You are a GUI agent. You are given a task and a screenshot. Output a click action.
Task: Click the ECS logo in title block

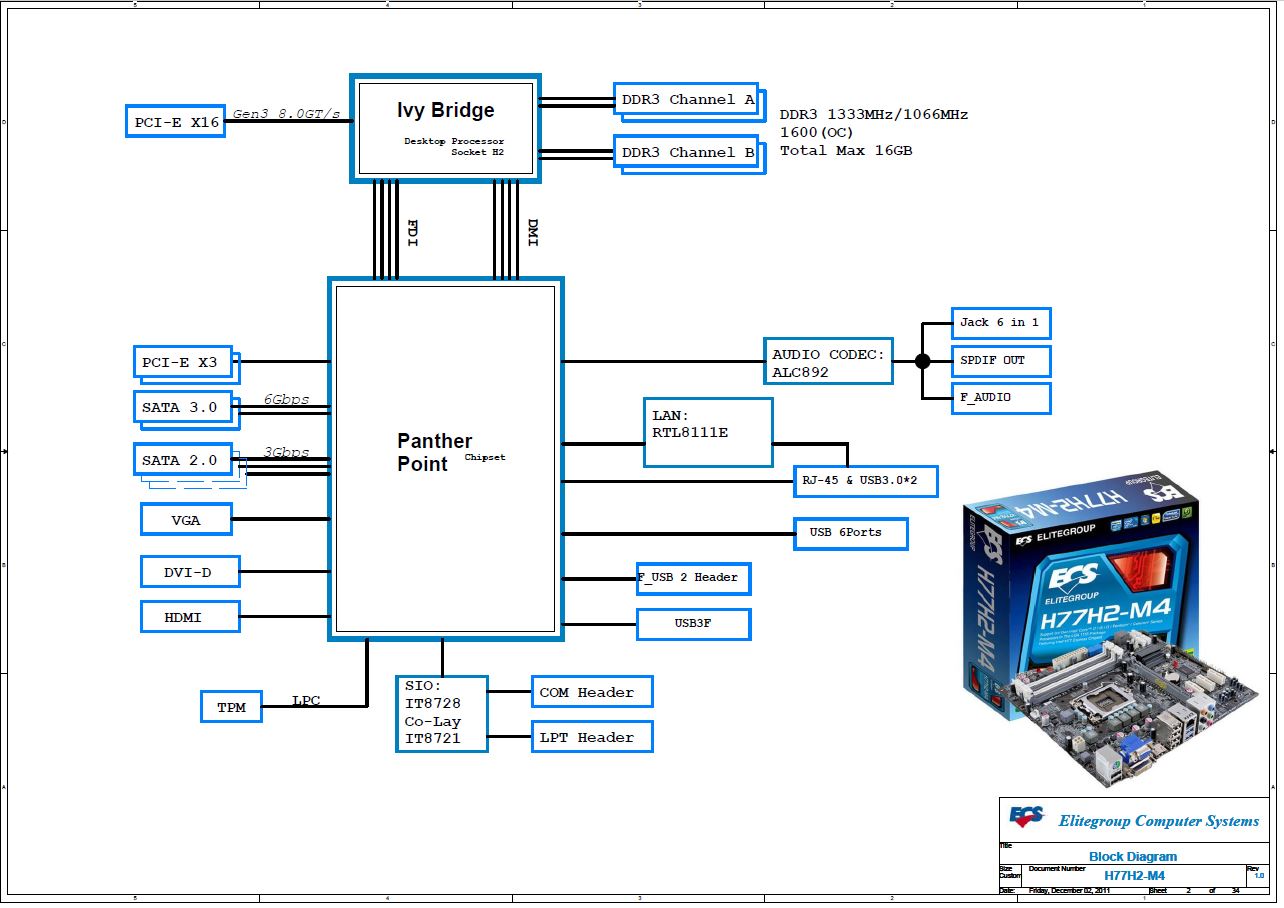pos(1026,817)
